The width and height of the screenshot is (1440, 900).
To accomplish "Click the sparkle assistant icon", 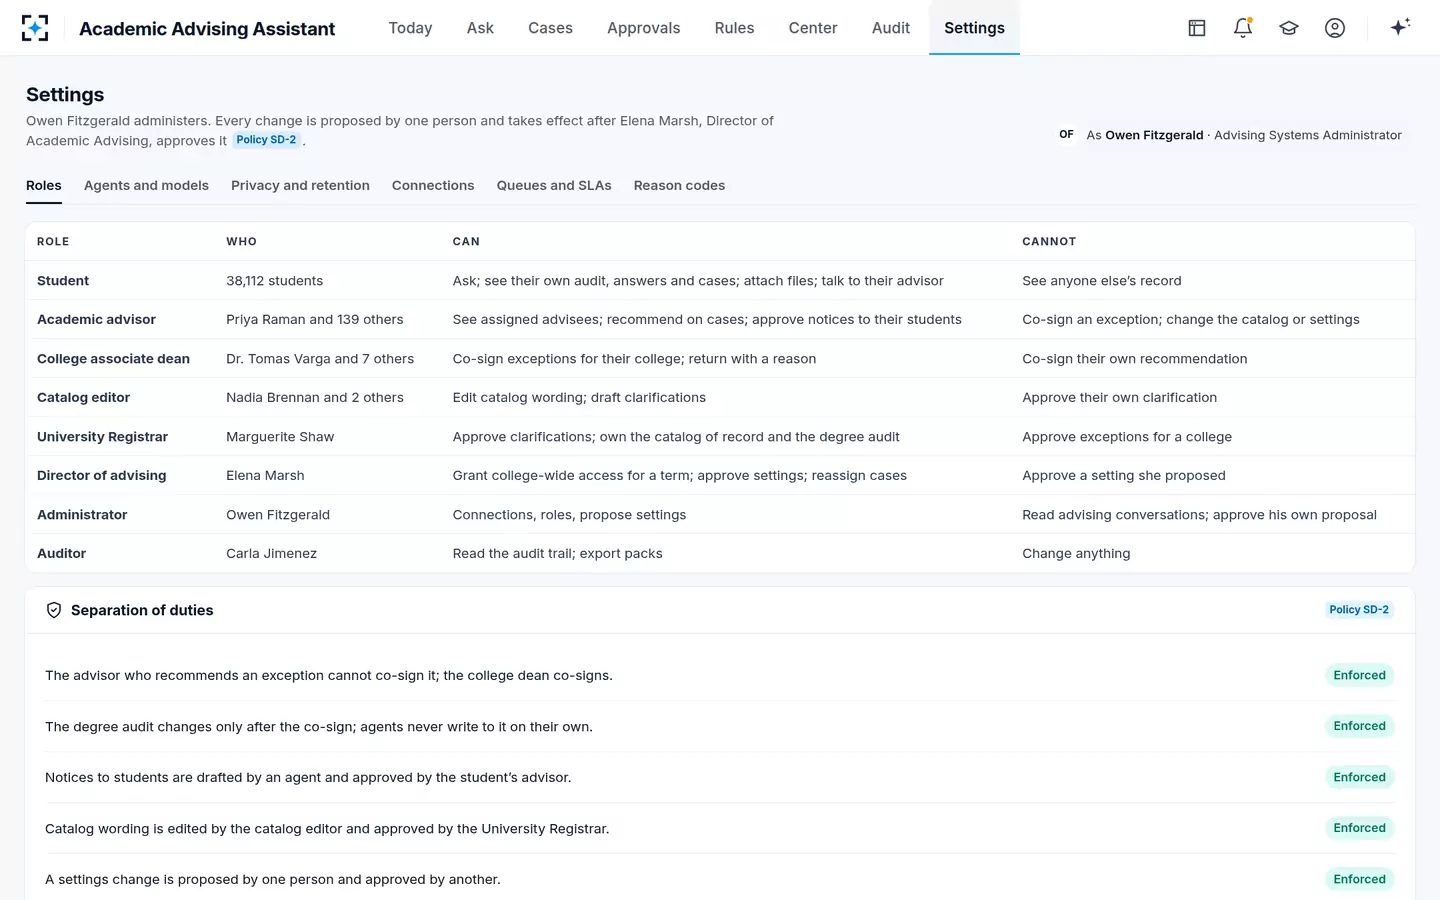I will [x=1400, y=27].
